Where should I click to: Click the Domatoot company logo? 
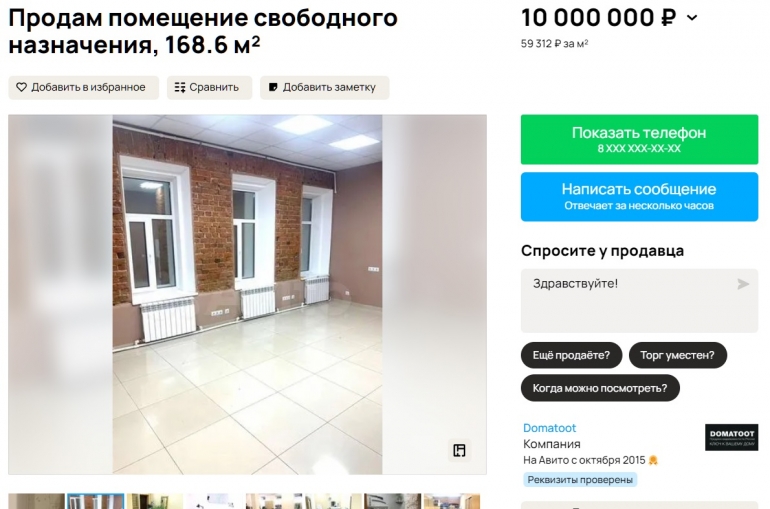tap(732, 437)
